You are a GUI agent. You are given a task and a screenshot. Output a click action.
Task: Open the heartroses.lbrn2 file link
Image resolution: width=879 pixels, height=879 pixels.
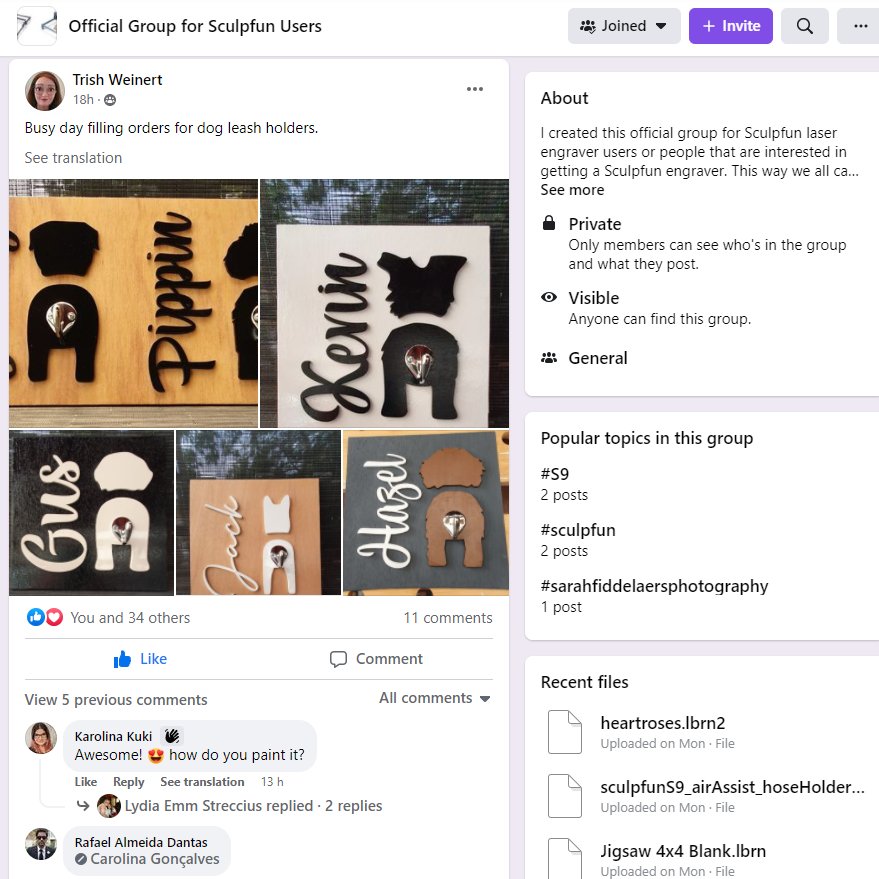point(663,723)
